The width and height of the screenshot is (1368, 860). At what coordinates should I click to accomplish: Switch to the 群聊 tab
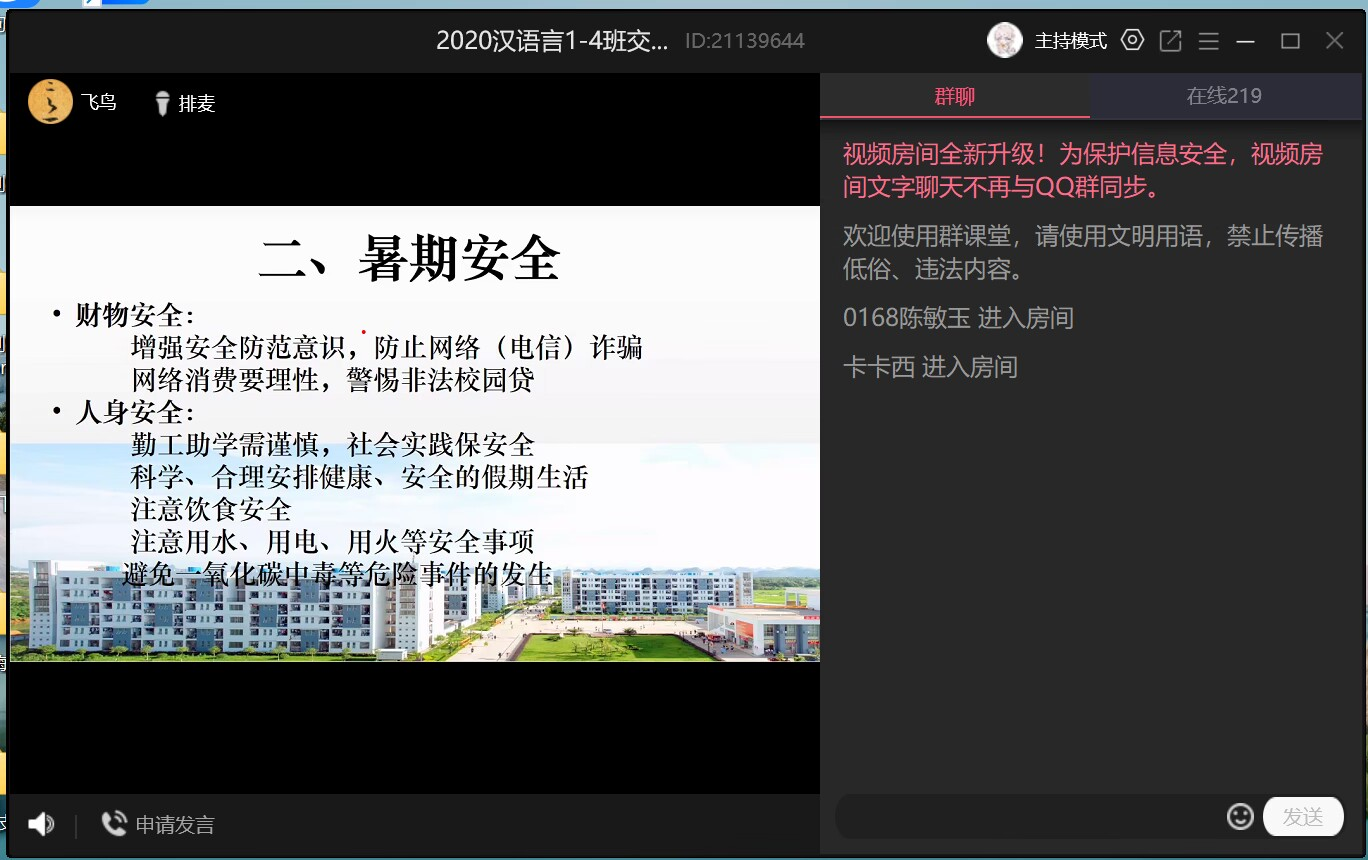coord(954,97)
